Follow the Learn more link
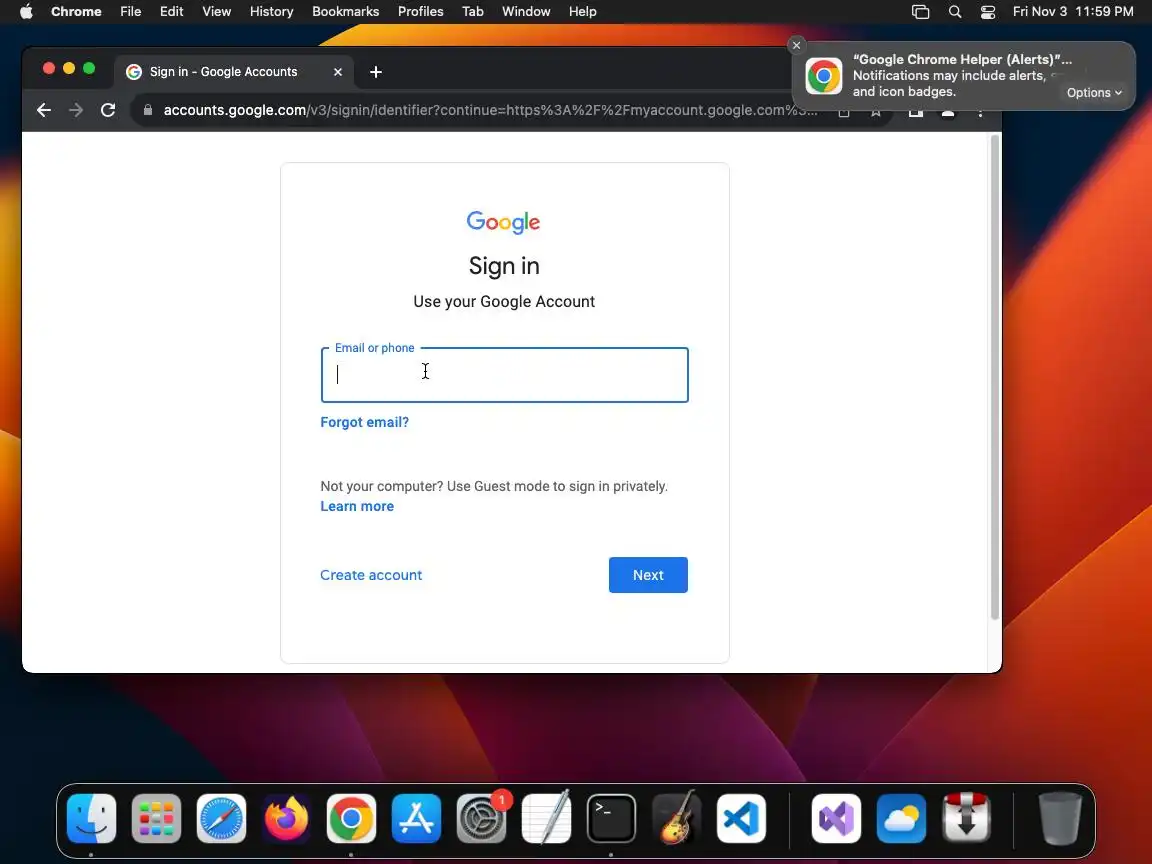This screenshot has height=864, width=1152. point(357,506)
